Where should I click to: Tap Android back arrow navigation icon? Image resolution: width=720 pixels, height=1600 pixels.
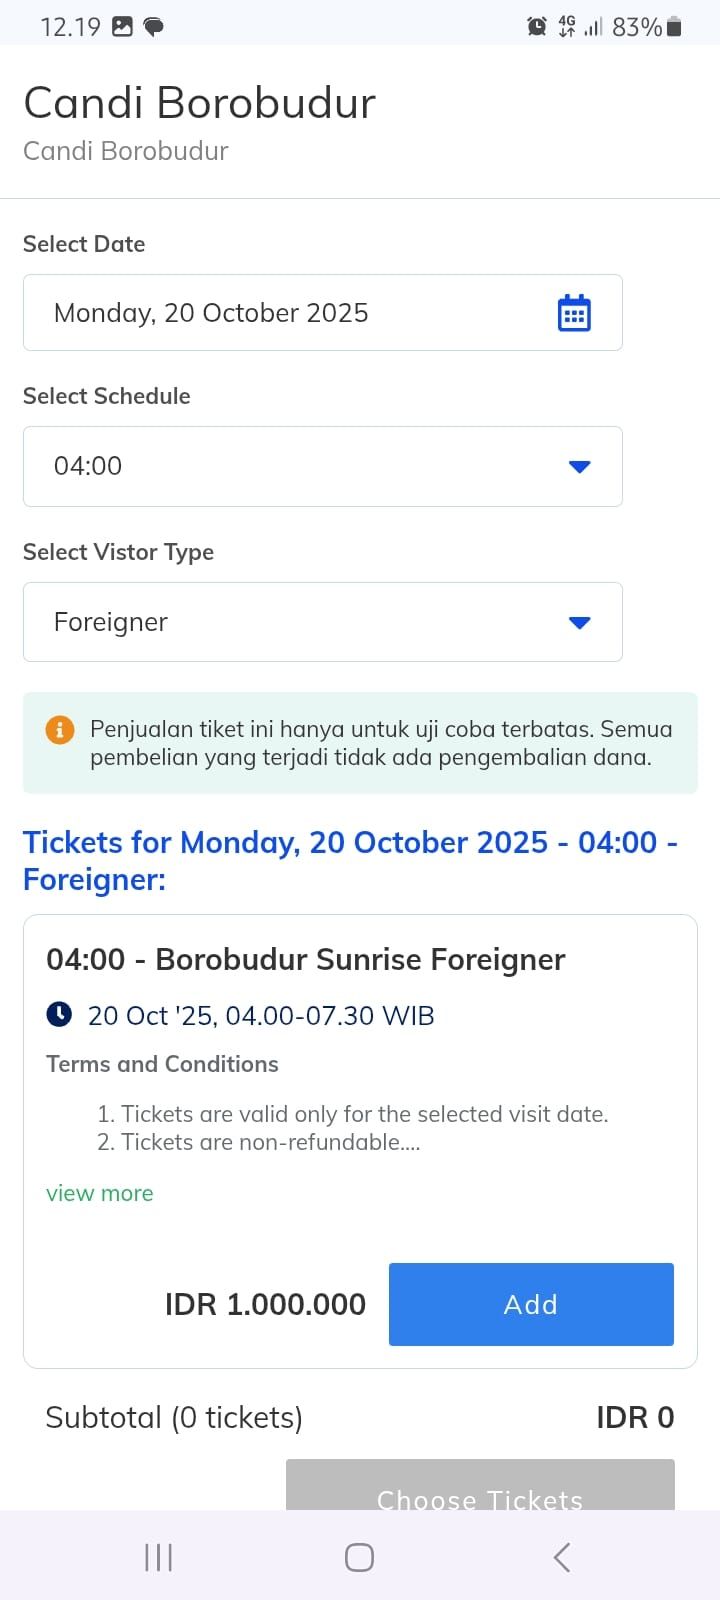pos(562,1557)
